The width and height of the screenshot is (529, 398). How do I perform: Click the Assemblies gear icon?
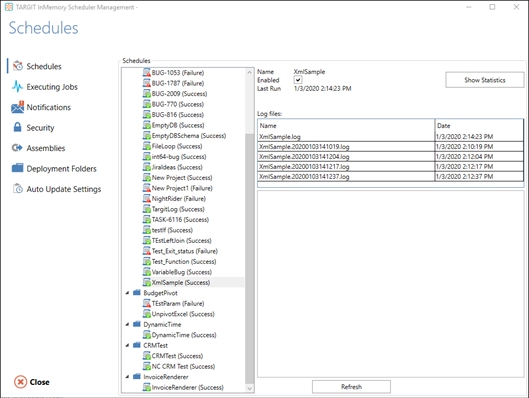(17, 148)
